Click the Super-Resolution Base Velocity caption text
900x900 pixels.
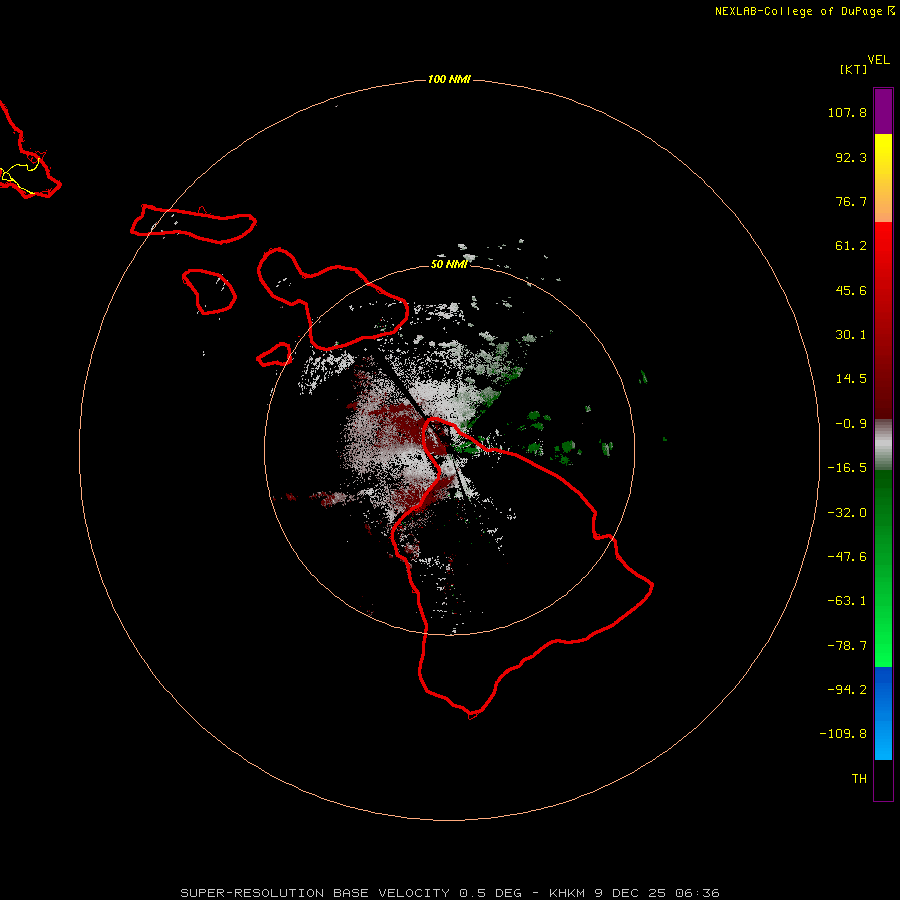point(449,893)
